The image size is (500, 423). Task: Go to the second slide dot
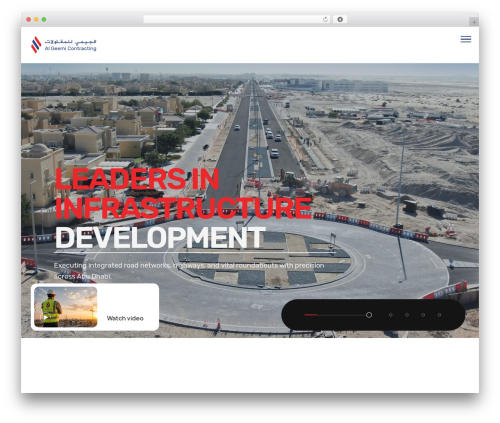(x=391, y=315)
